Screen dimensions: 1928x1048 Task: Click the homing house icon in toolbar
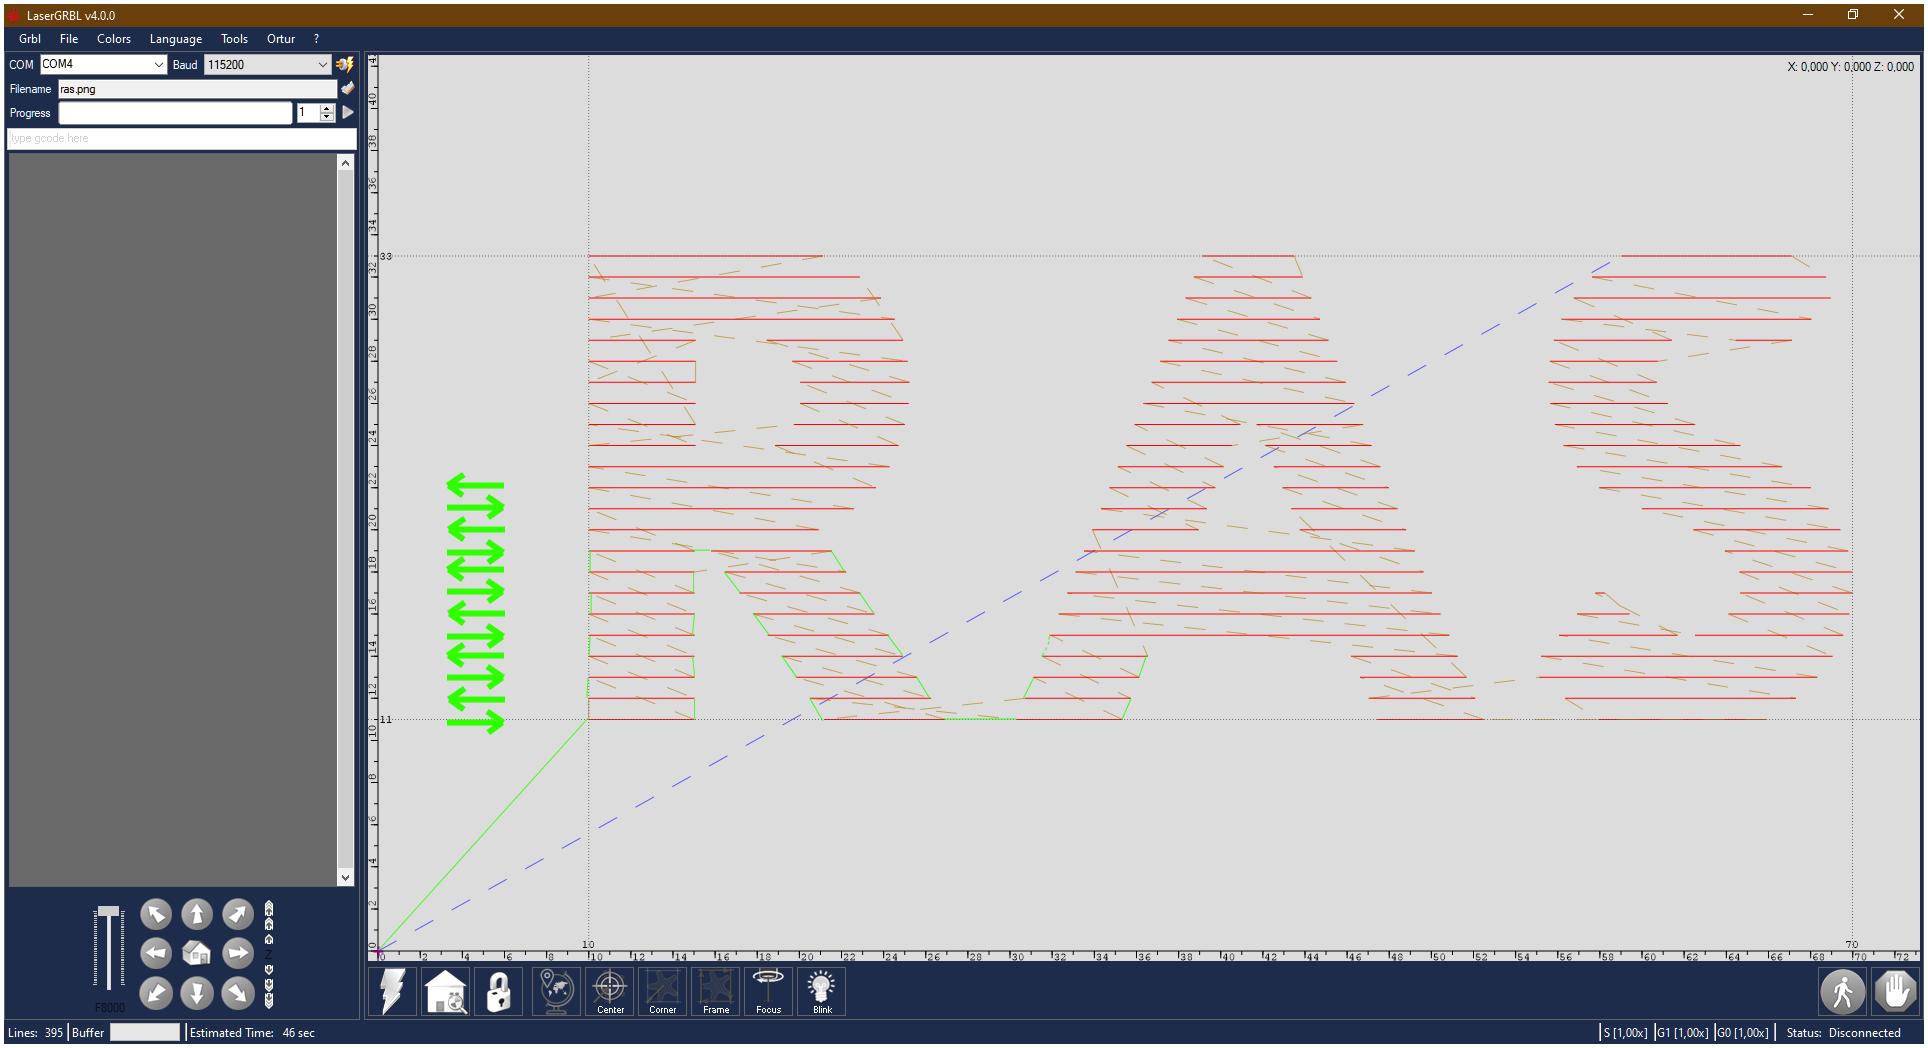pos(446,991)
